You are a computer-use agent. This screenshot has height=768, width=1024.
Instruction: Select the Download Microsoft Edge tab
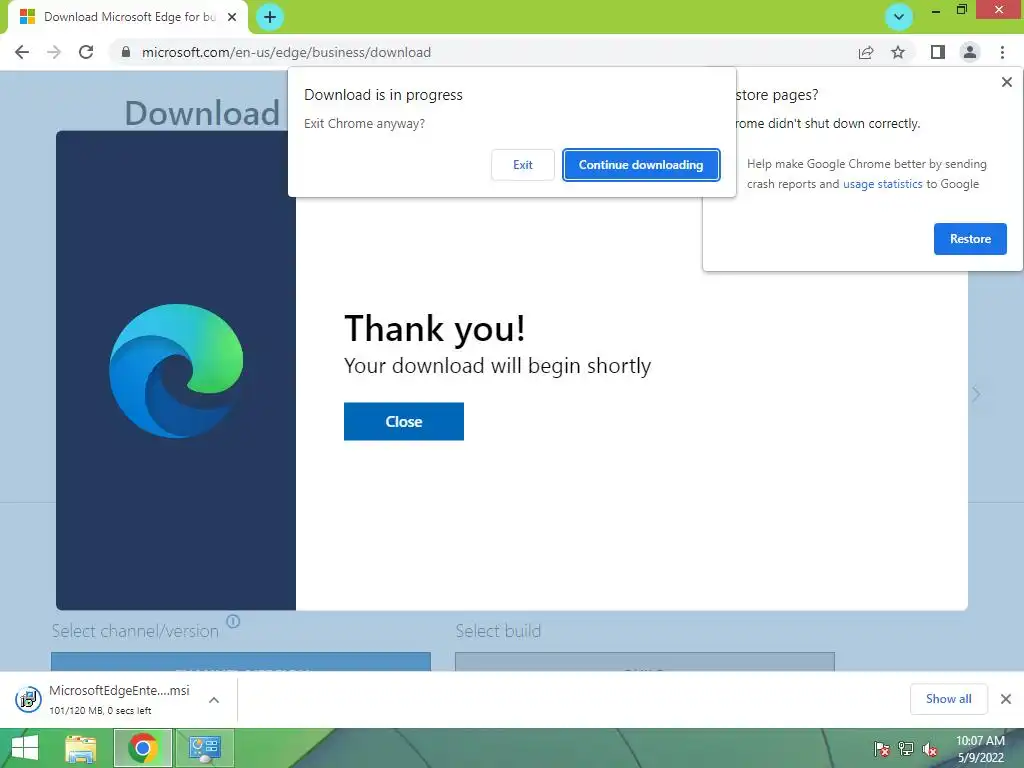pyautogui.click(x=128, y=17)
